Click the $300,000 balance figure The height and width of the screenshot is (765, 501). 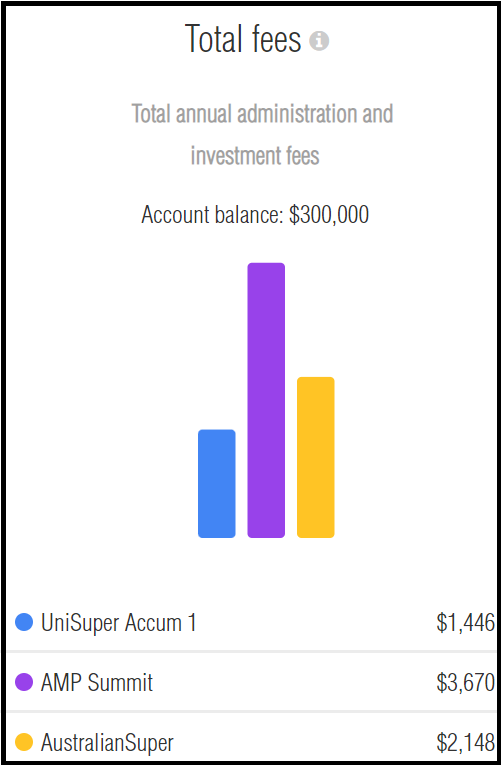click(329, 215)
